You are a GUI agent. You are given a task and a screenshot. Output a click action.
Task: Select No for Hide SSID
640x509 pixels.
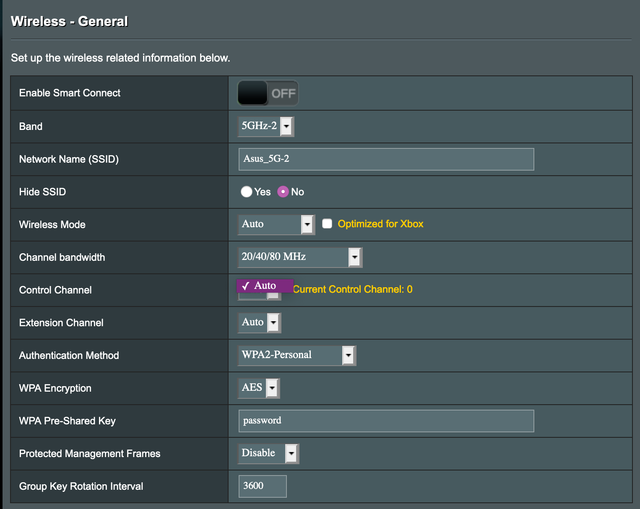[x=283, y=191]
